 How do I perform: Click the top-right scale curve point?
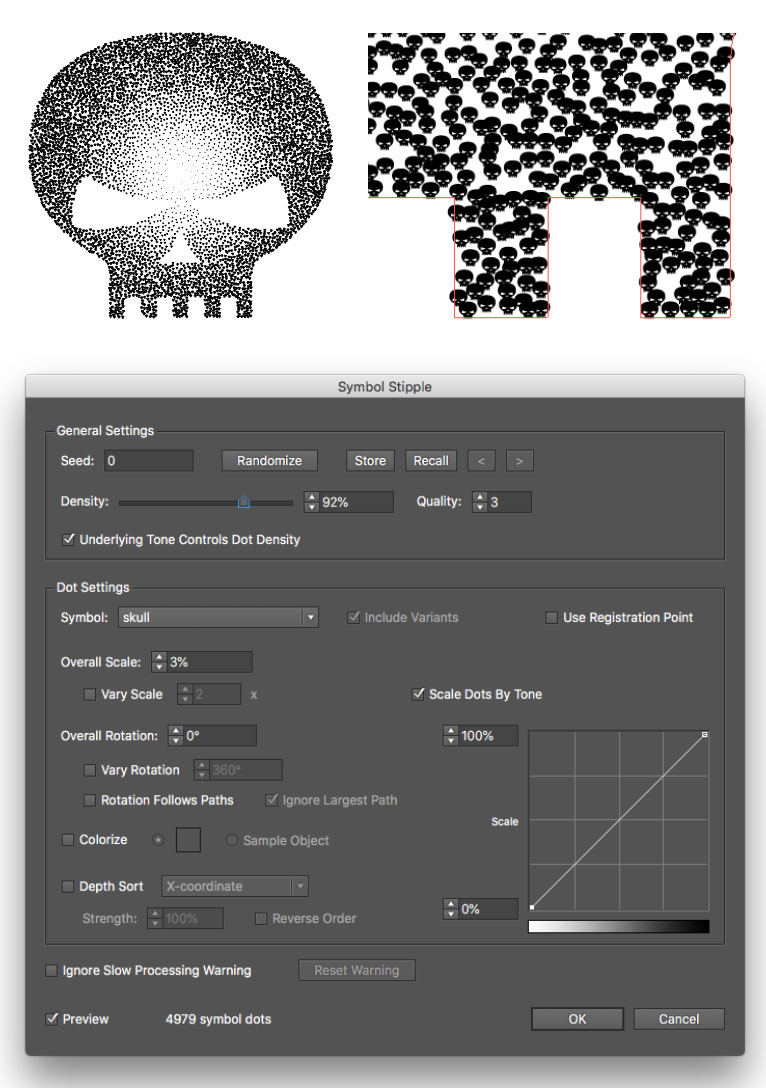click(705, 734)
